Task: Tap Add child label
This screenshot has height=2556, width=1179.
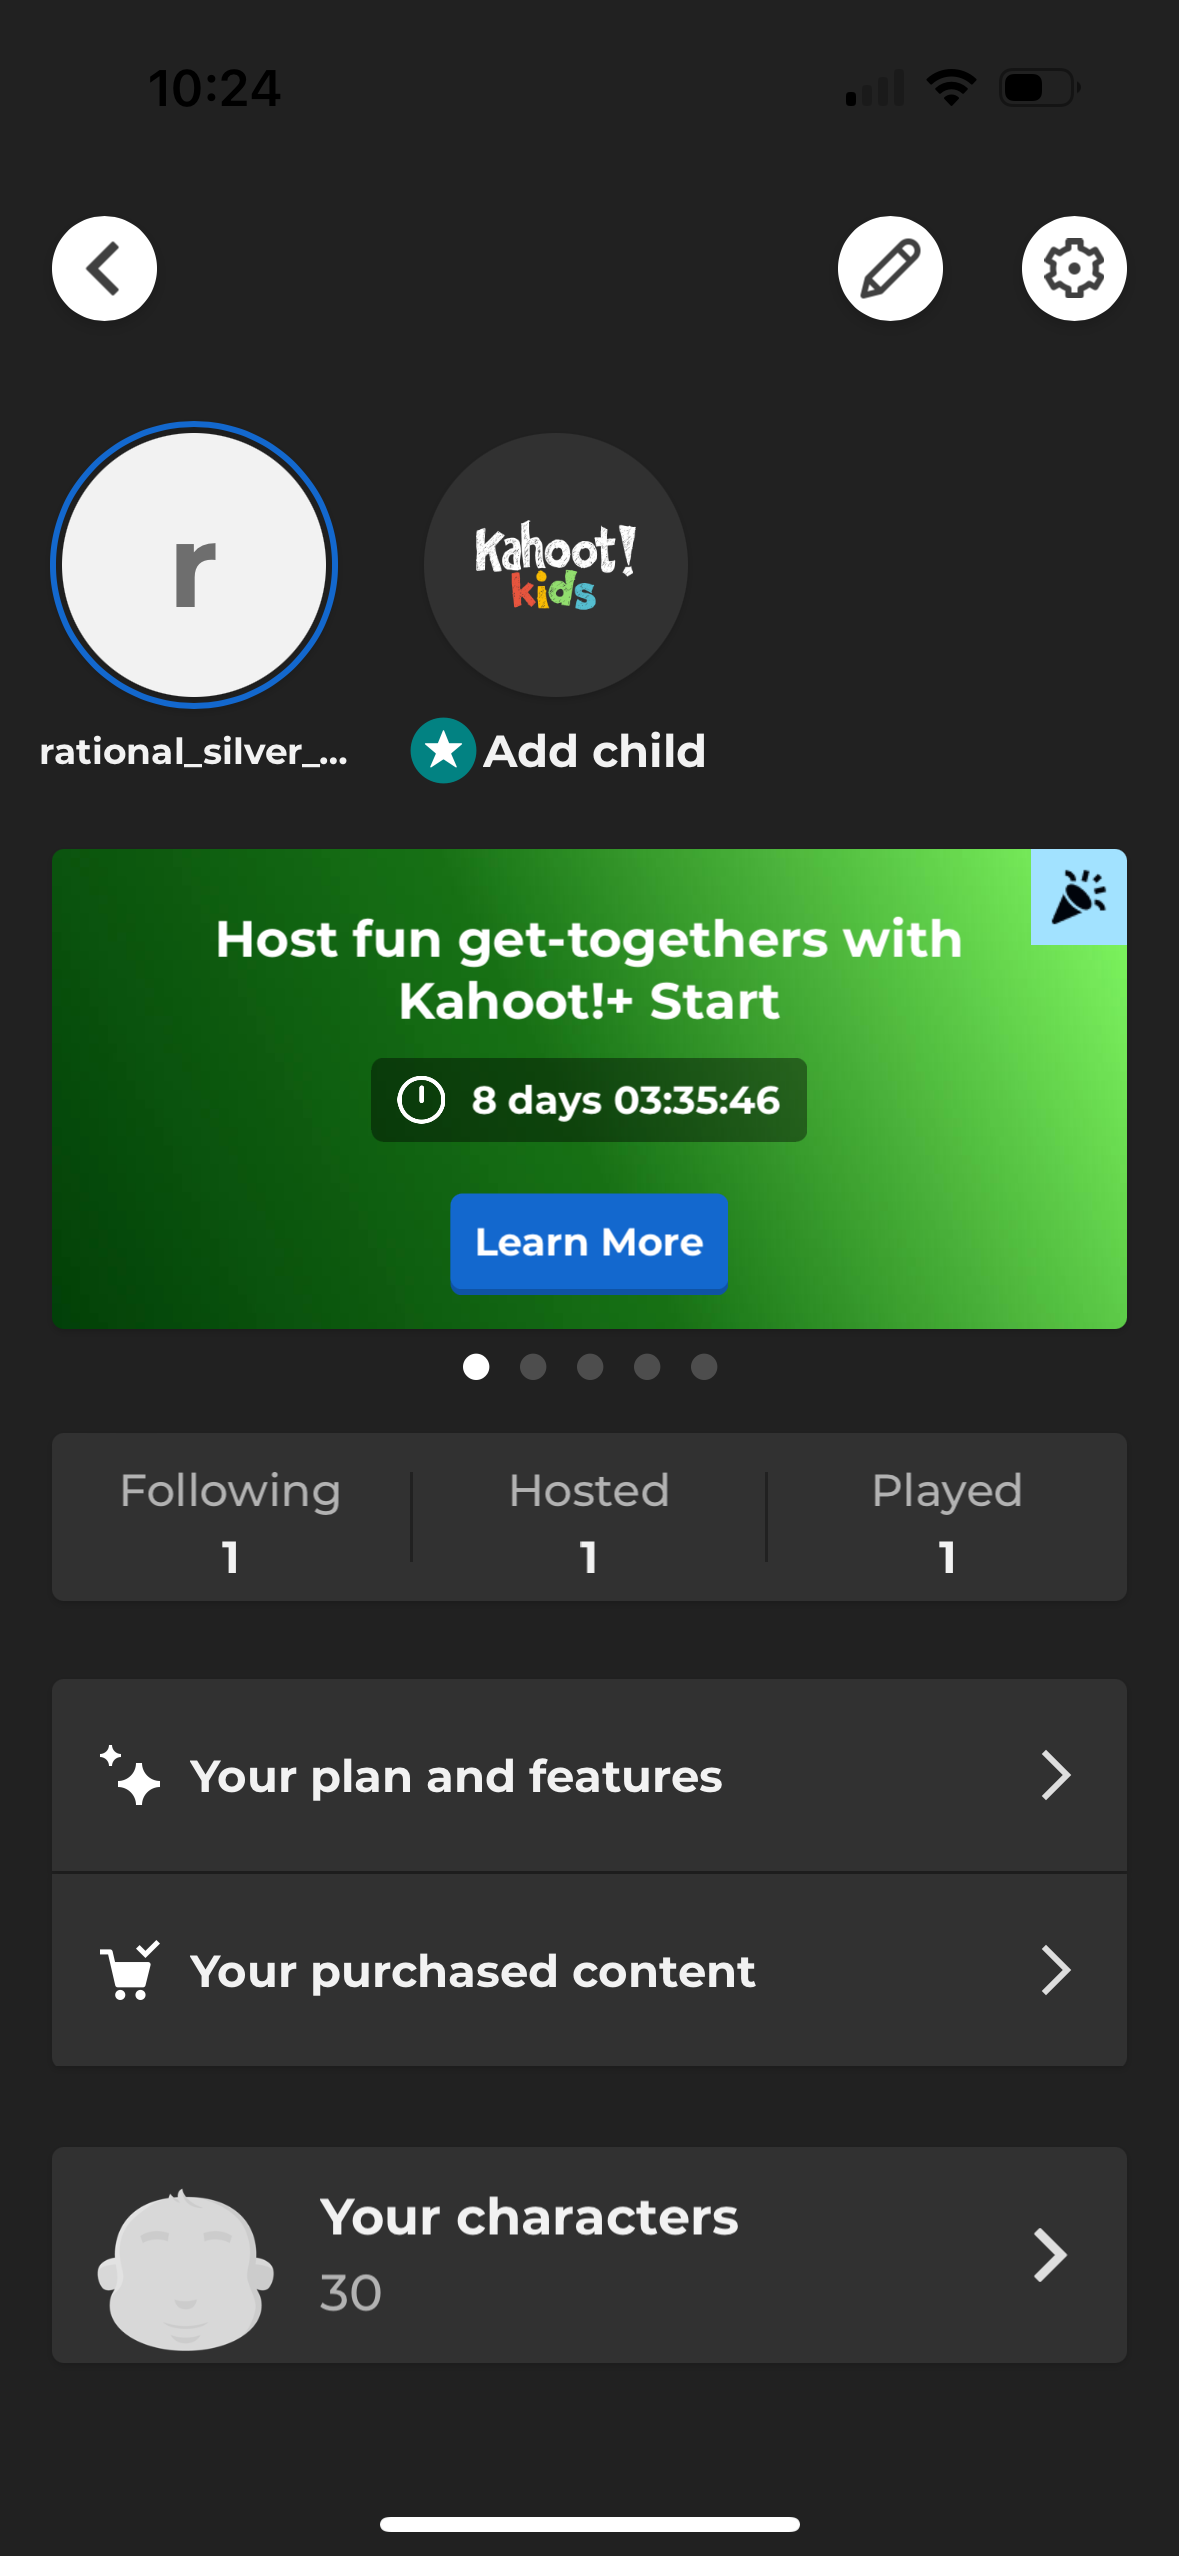Action: 593,751
